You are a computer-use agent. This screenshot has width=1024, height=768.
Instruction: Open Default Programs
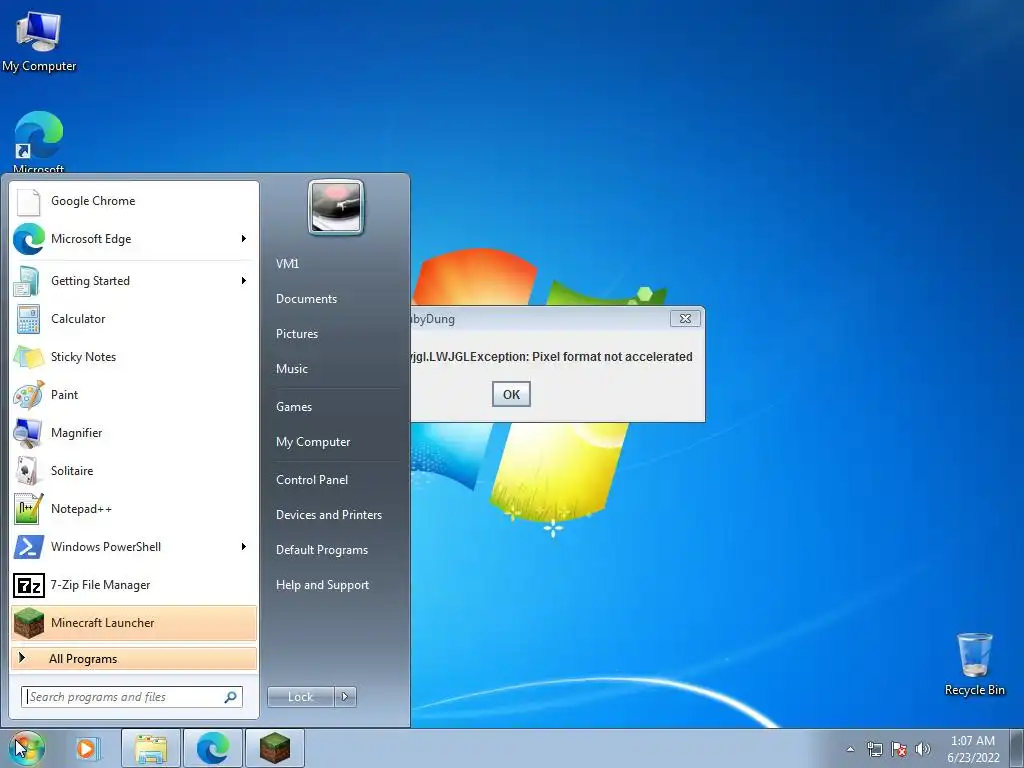point(322,550)
